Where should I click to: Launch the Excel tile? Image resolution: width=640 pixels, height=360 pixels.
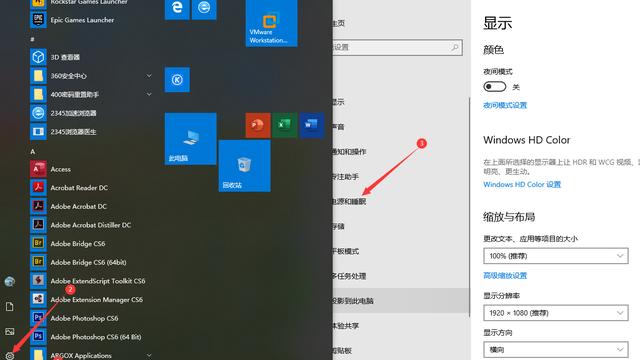coord(285,125)
